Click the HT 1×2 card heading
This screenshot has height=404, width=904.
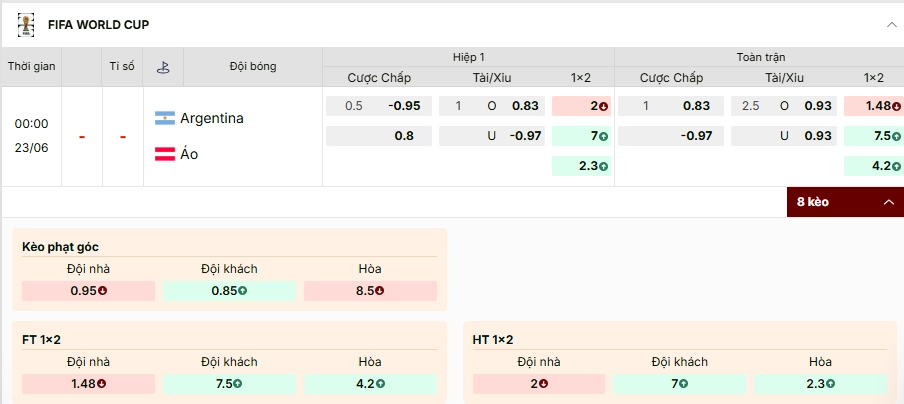pos(493,340)
